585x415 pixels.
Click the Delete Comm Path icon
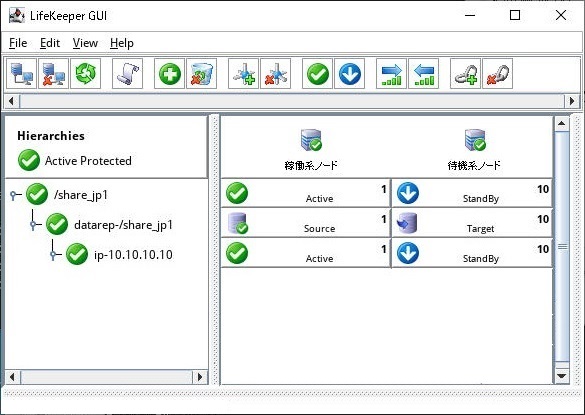coord(275,74)
